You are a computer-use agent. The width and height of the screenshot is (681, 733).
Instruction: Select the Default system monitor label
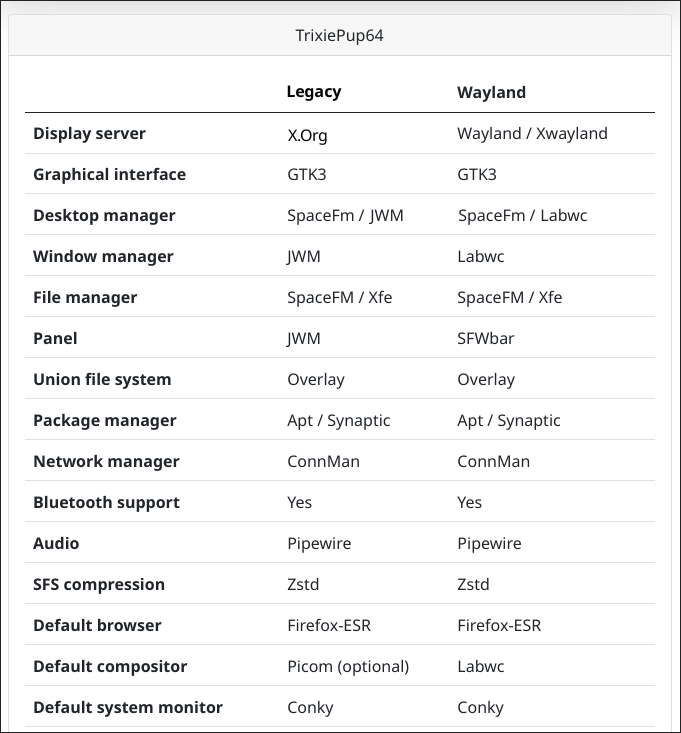coord(128,707)
